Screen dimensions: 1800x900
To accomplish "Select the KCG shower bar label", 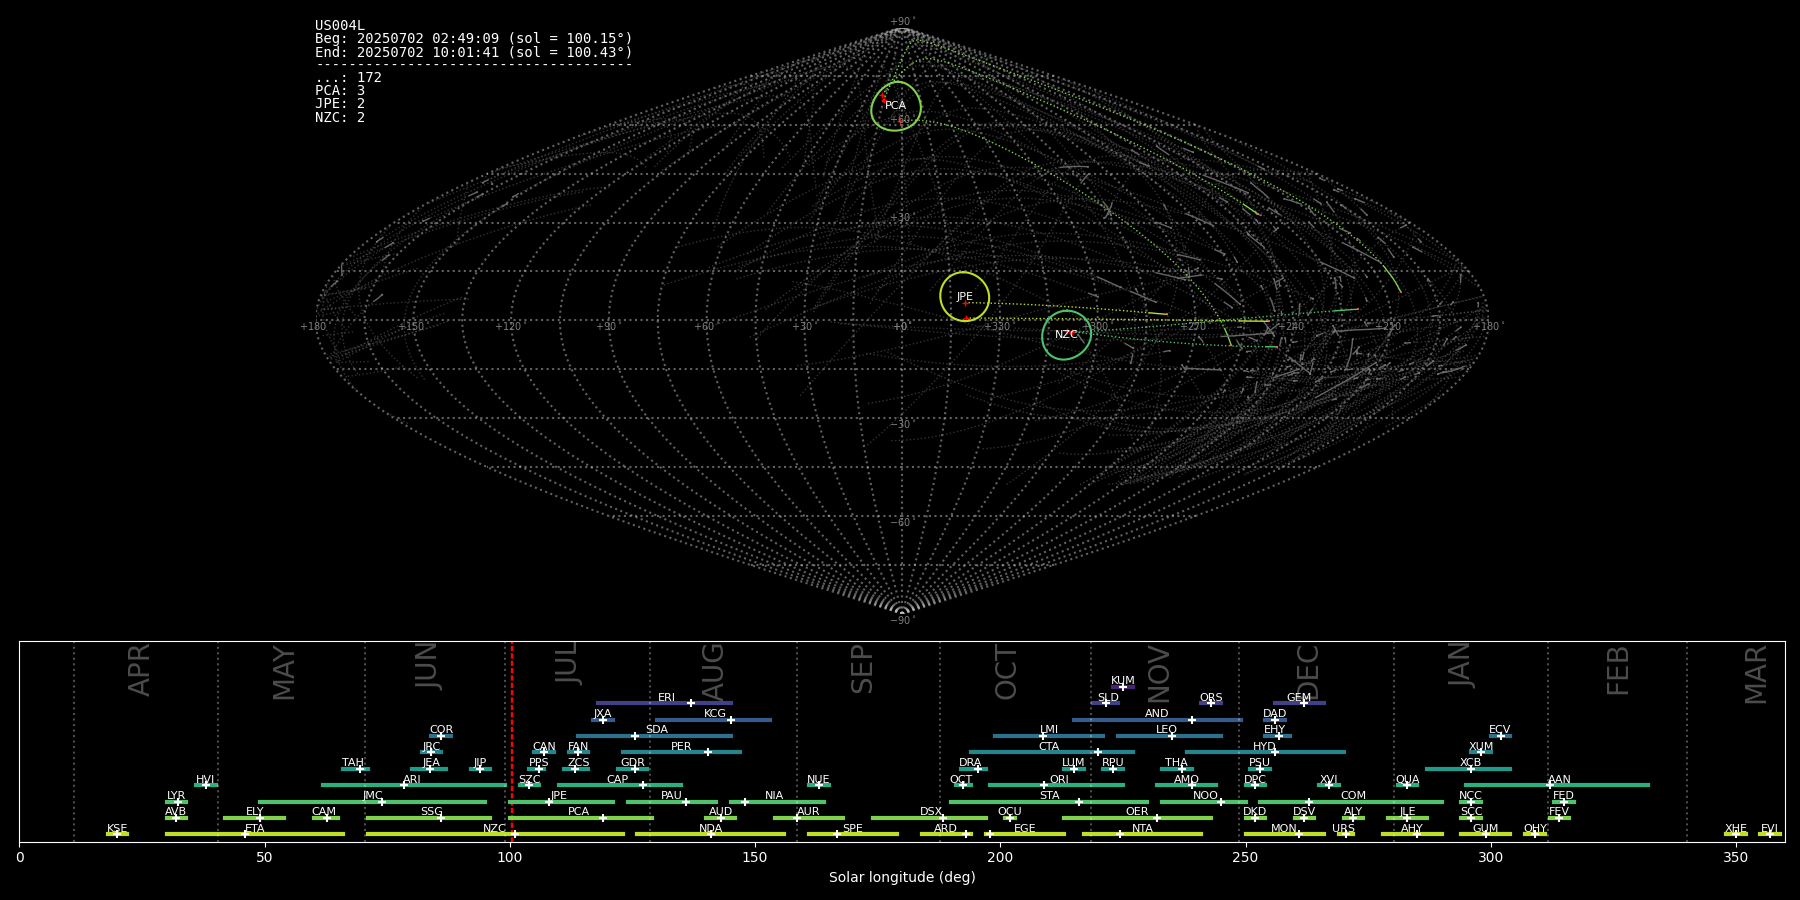I will tap(715, 714).
